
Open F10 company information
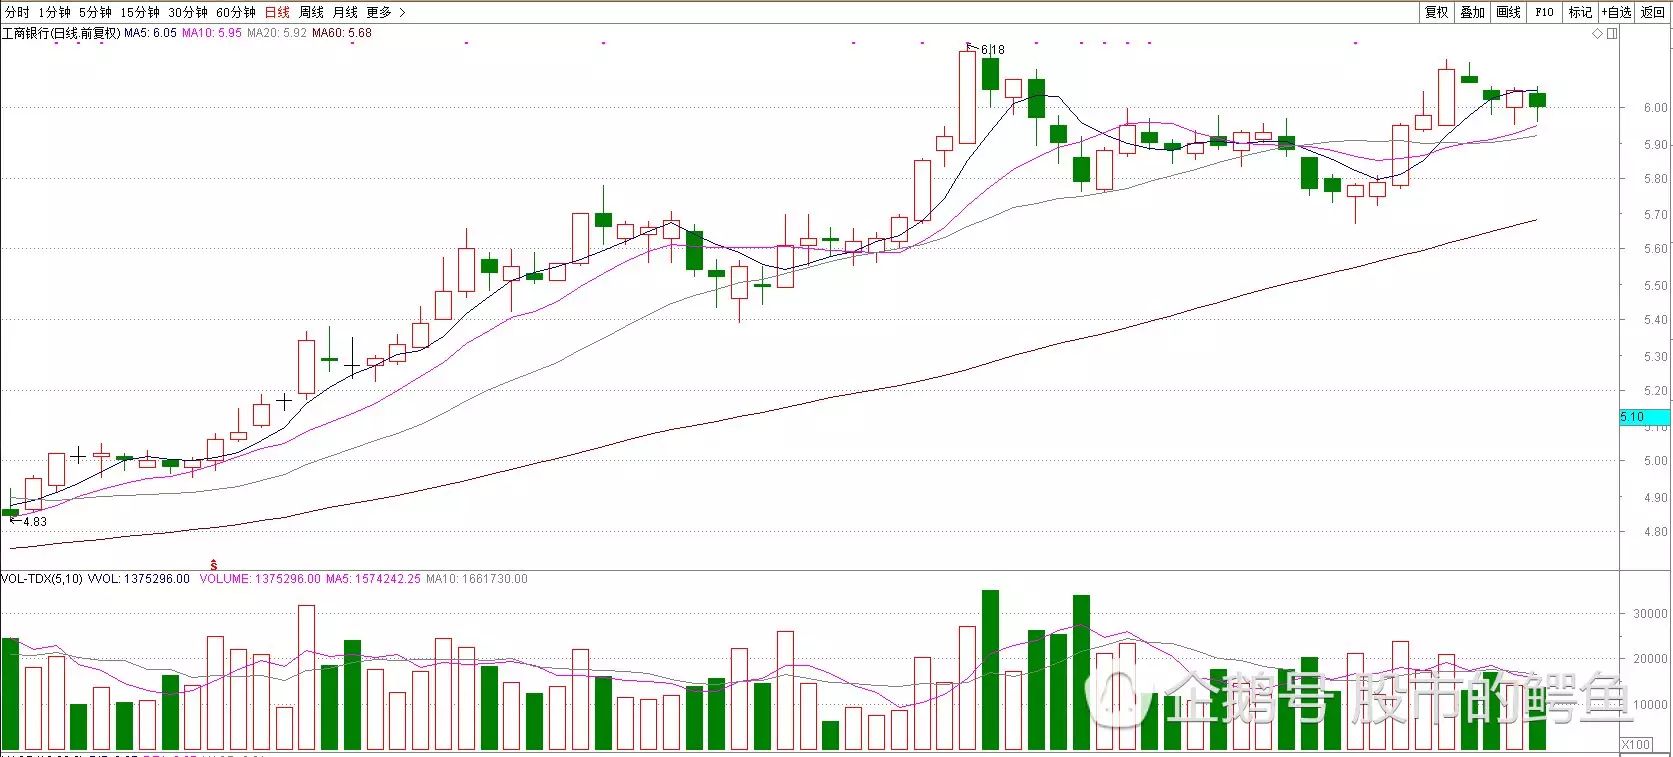pyautogui.click(x=1544, y=12)
